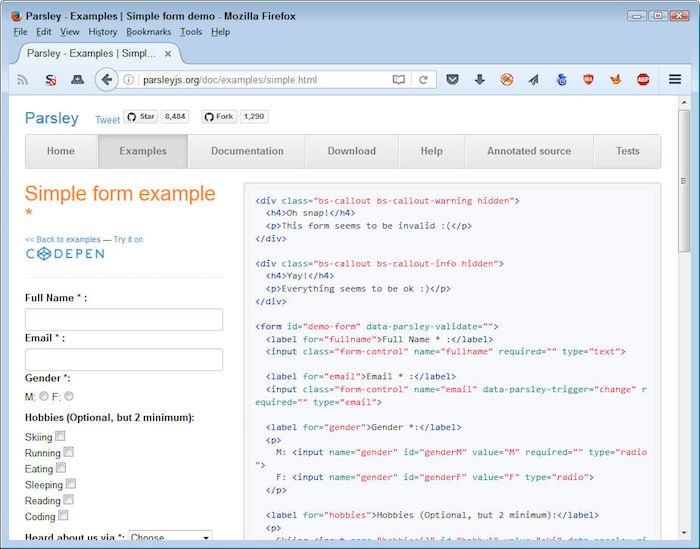Select the M gender radio button
The width and height of the screenshot is (700, 549).
click(x=44, y=396)
